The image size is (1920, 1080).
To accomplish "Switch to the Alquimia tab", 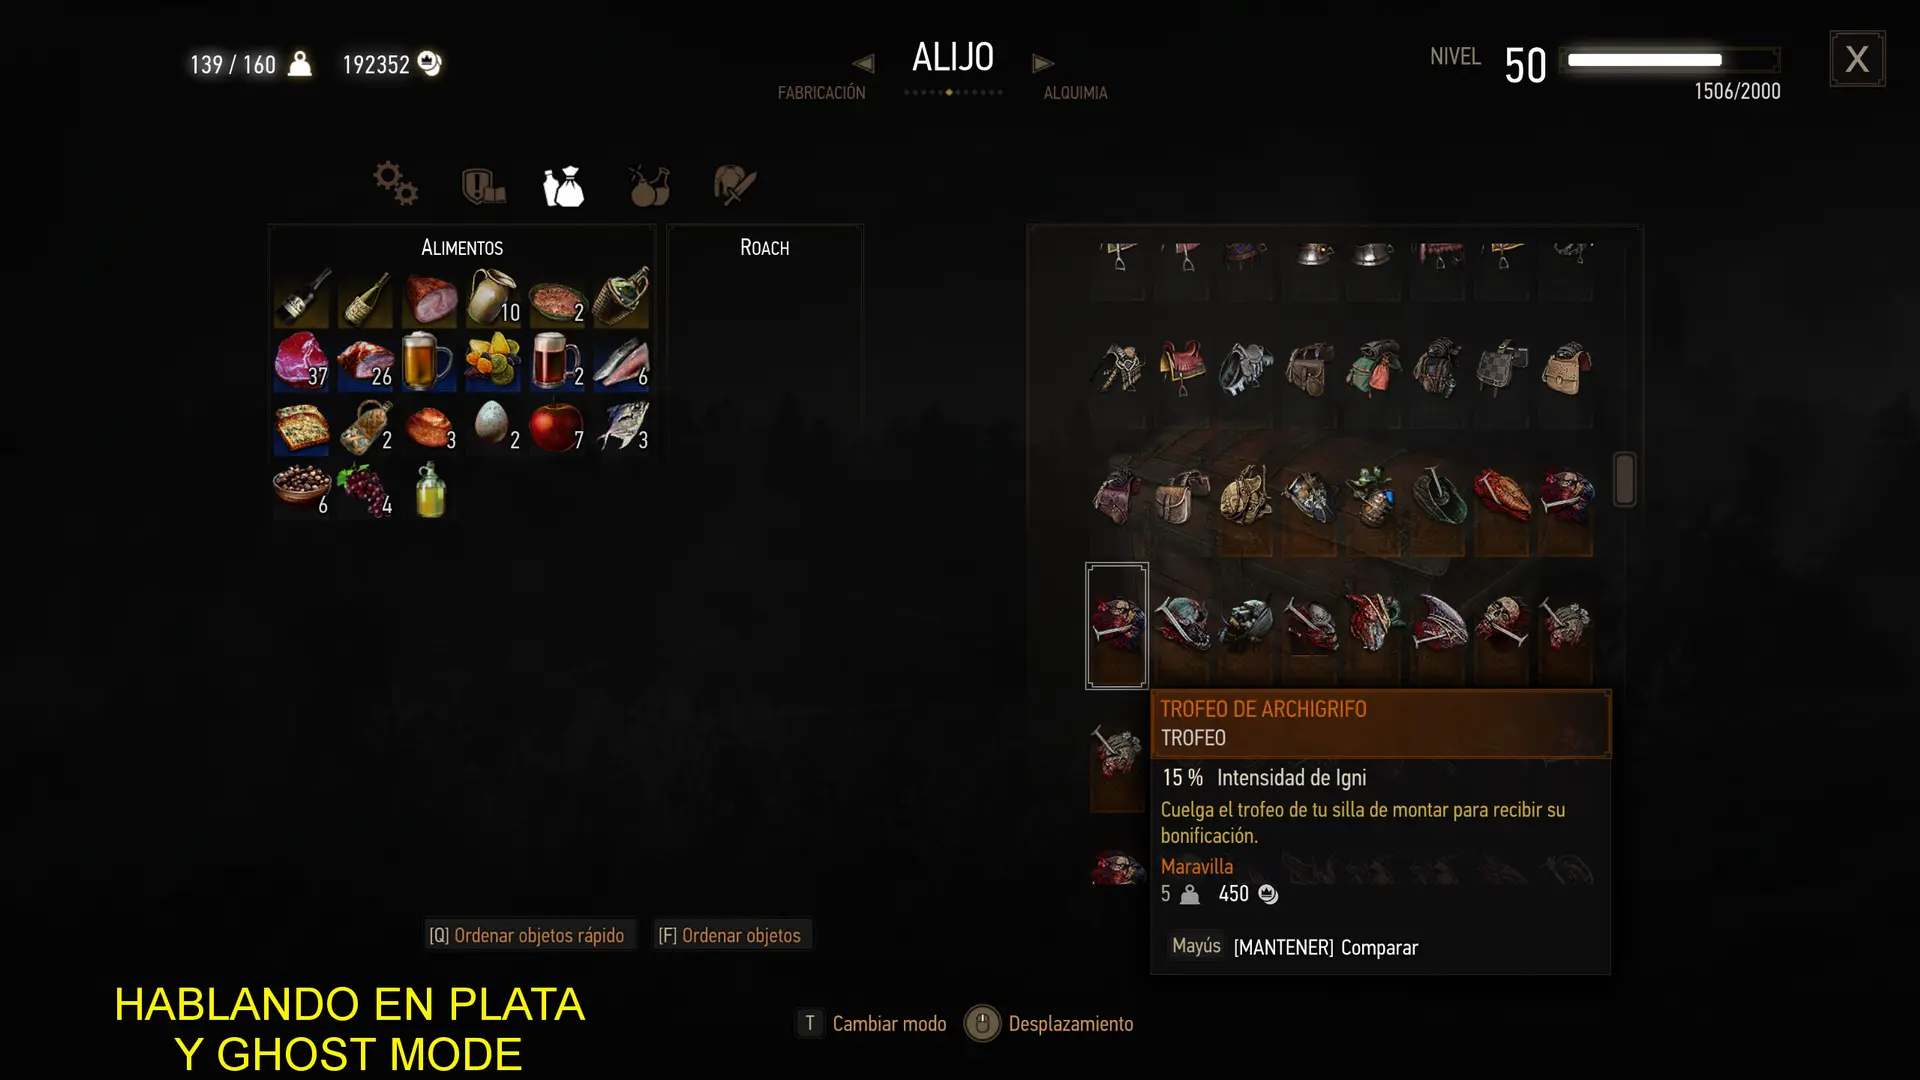I will 1075,93.
